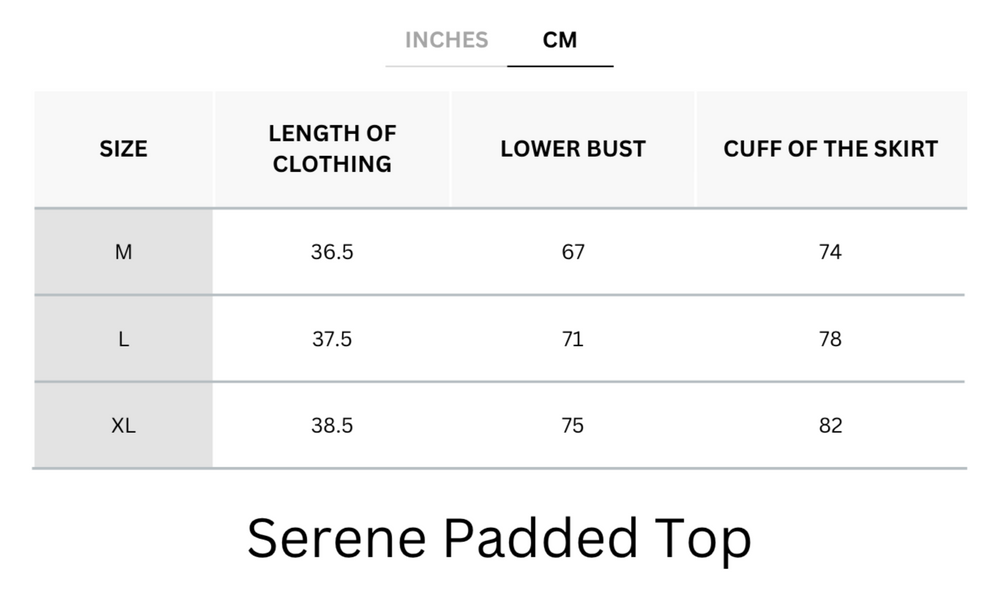Image resolution: width=1000 pixels, height=599 pixels.
Task: Click the 36.5 length value for size M
Action: (x=331, y=252)
